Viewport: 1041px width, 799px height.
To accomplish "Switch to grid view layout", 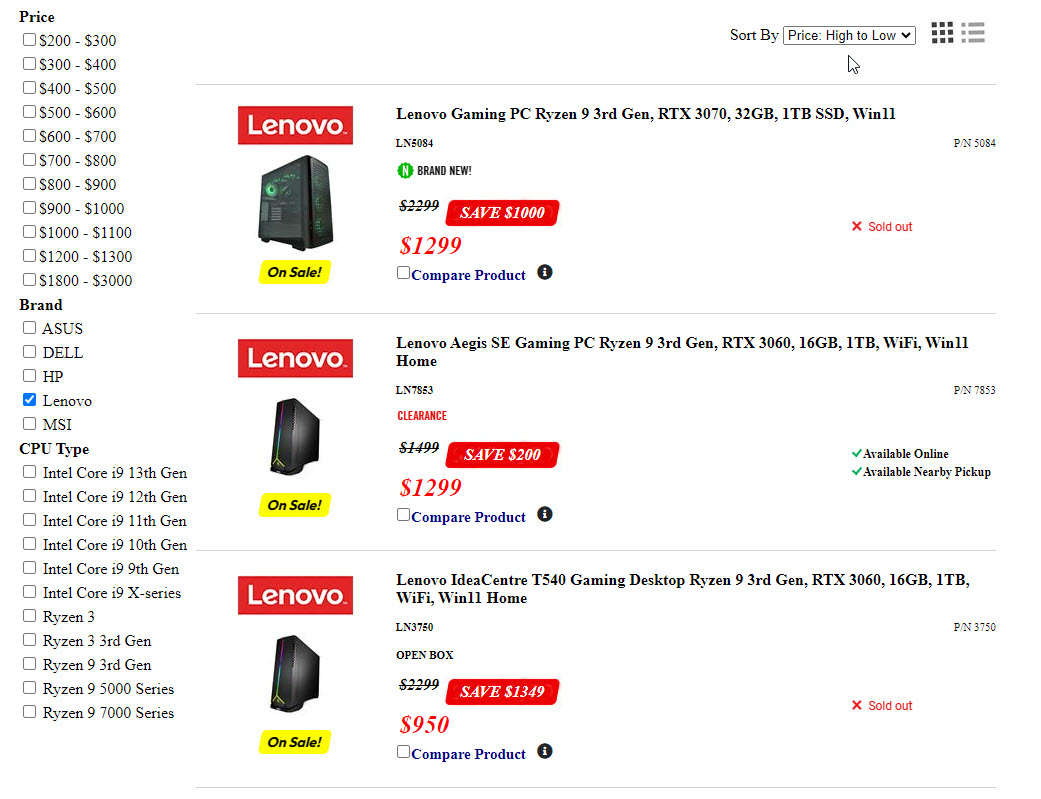I will click(942, 33).
